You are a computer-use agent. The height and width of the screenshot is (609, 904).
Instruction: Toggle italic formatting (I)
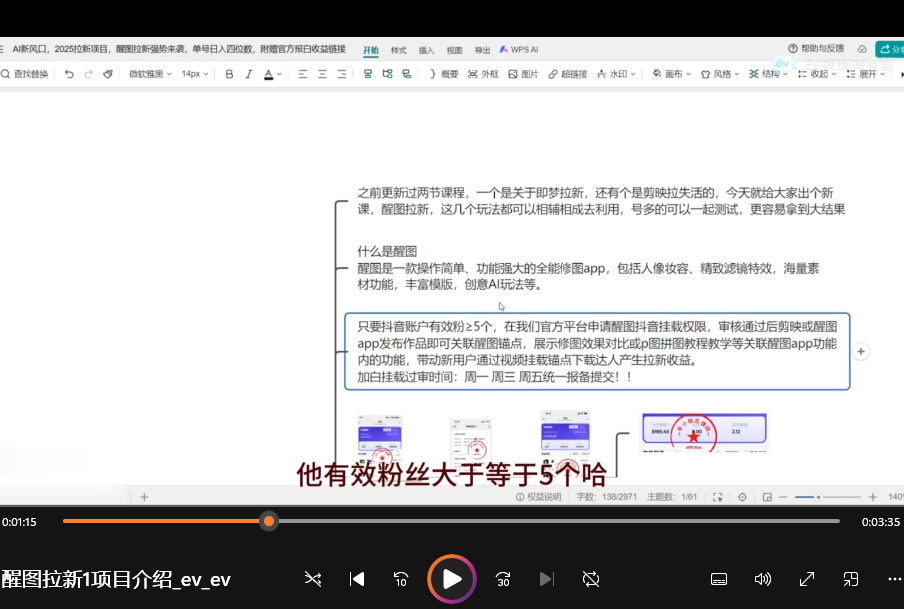tap(248, 74)
